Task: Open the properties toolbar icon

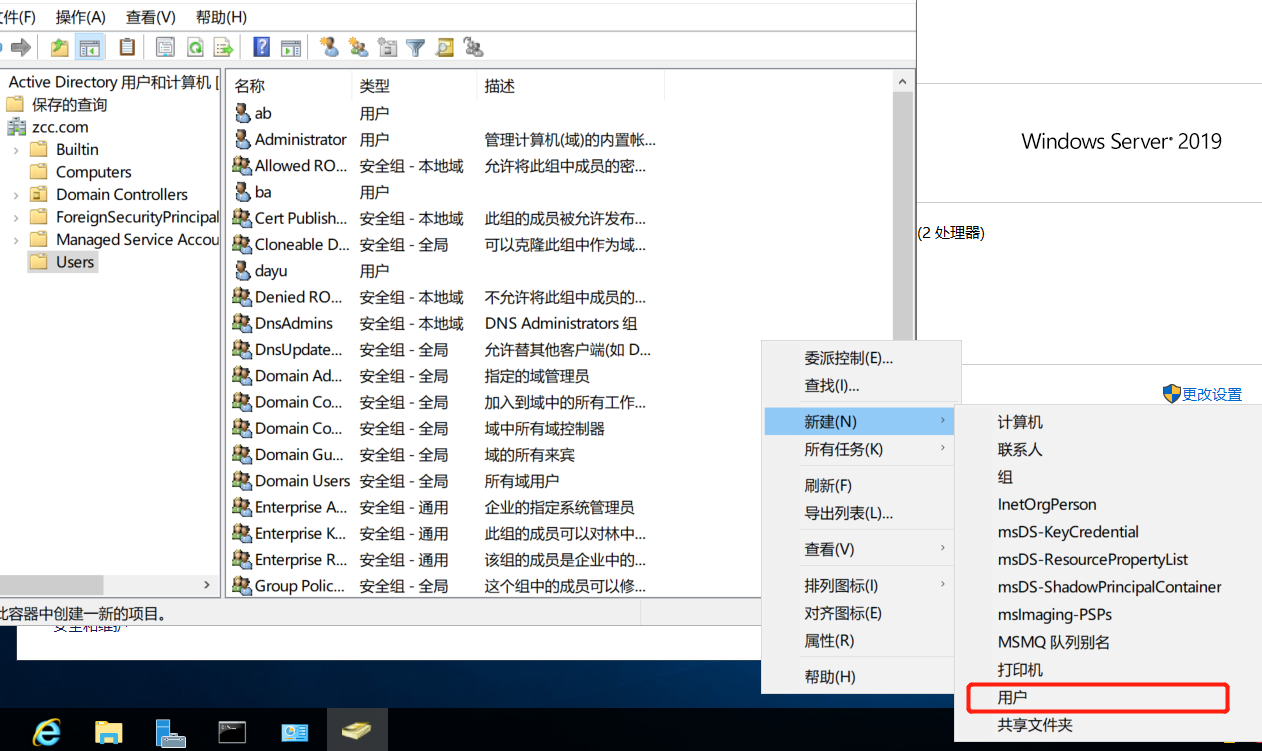Action: pos(165,47)
